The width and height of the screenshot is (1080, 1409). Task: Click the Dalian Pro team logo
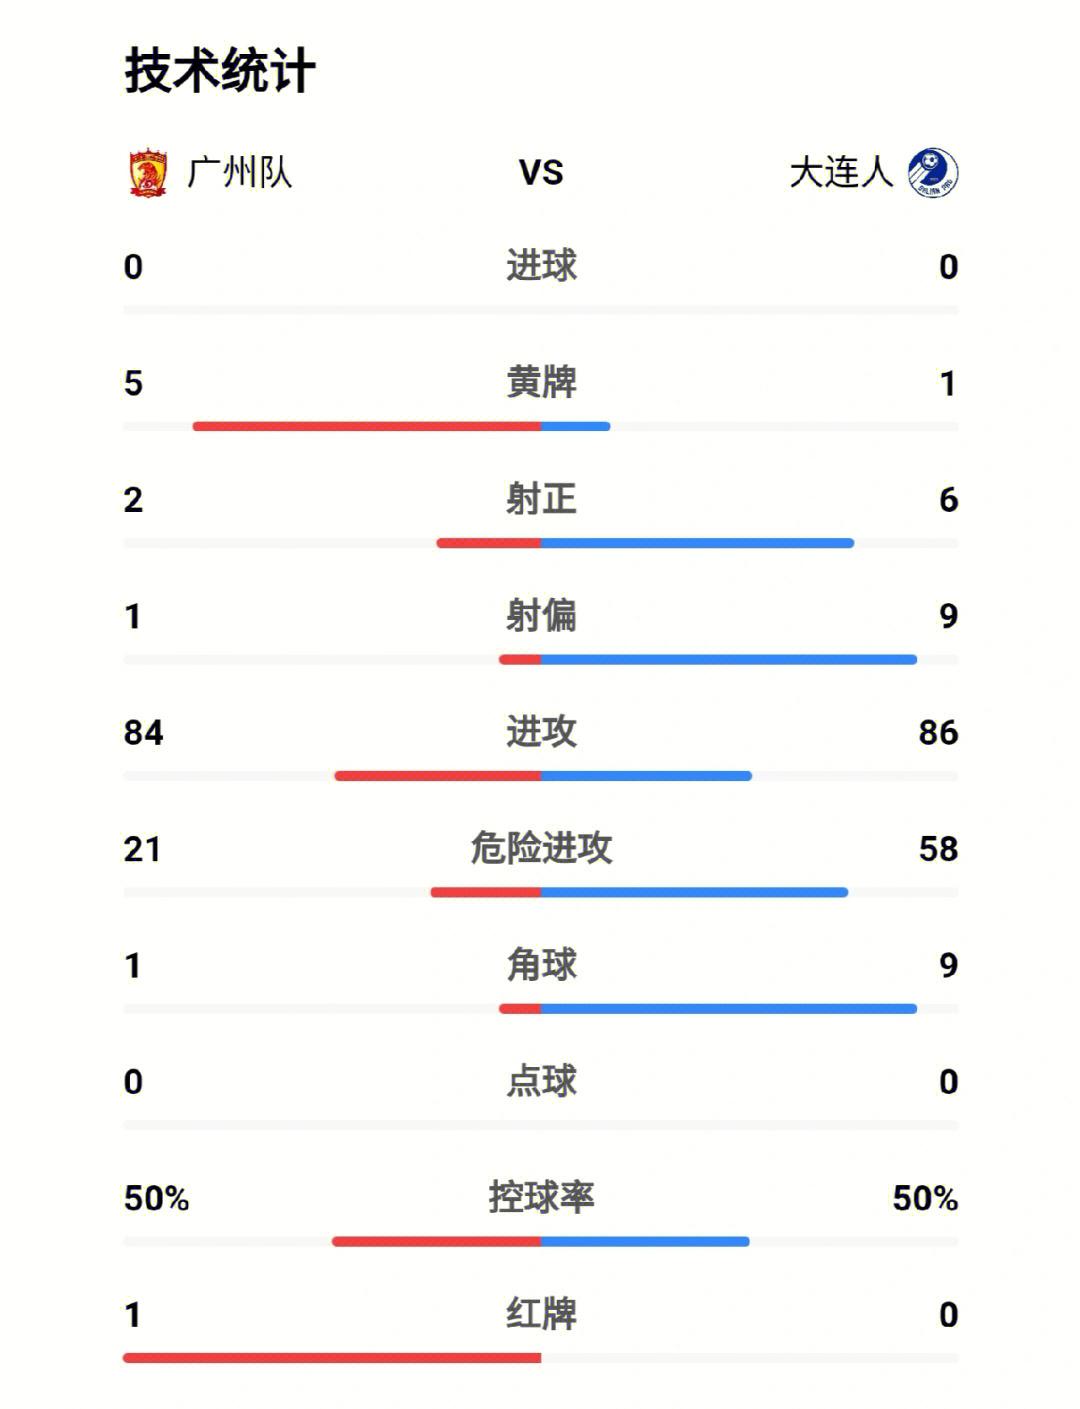tap(933, 173)
